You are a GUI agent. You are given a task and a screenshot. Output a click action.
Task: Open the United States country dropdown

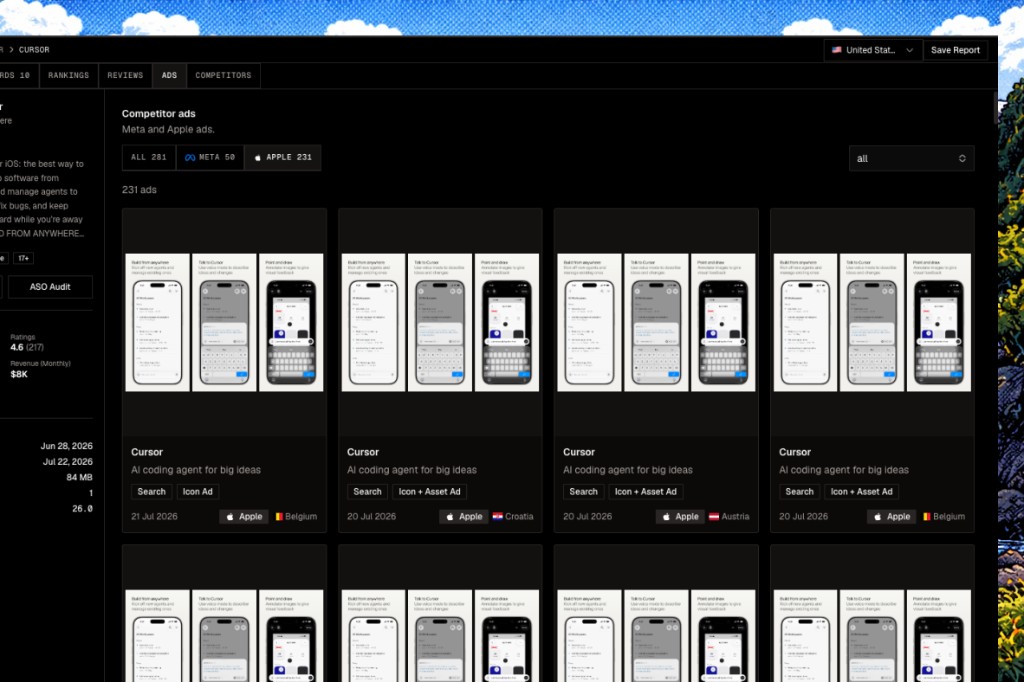(873, 50)
